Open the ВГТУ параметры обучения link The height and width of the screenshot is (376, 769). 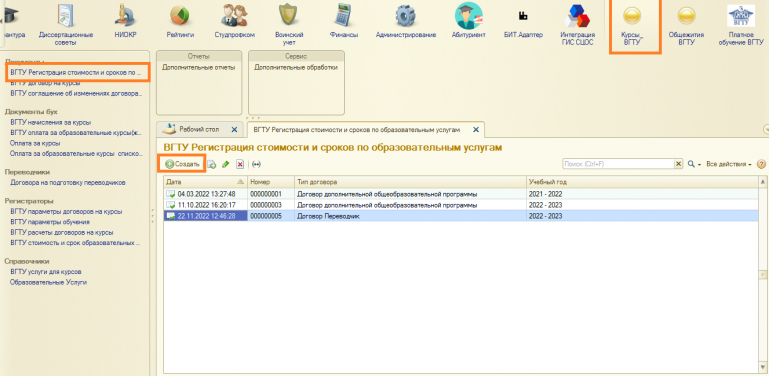point(50,222)
